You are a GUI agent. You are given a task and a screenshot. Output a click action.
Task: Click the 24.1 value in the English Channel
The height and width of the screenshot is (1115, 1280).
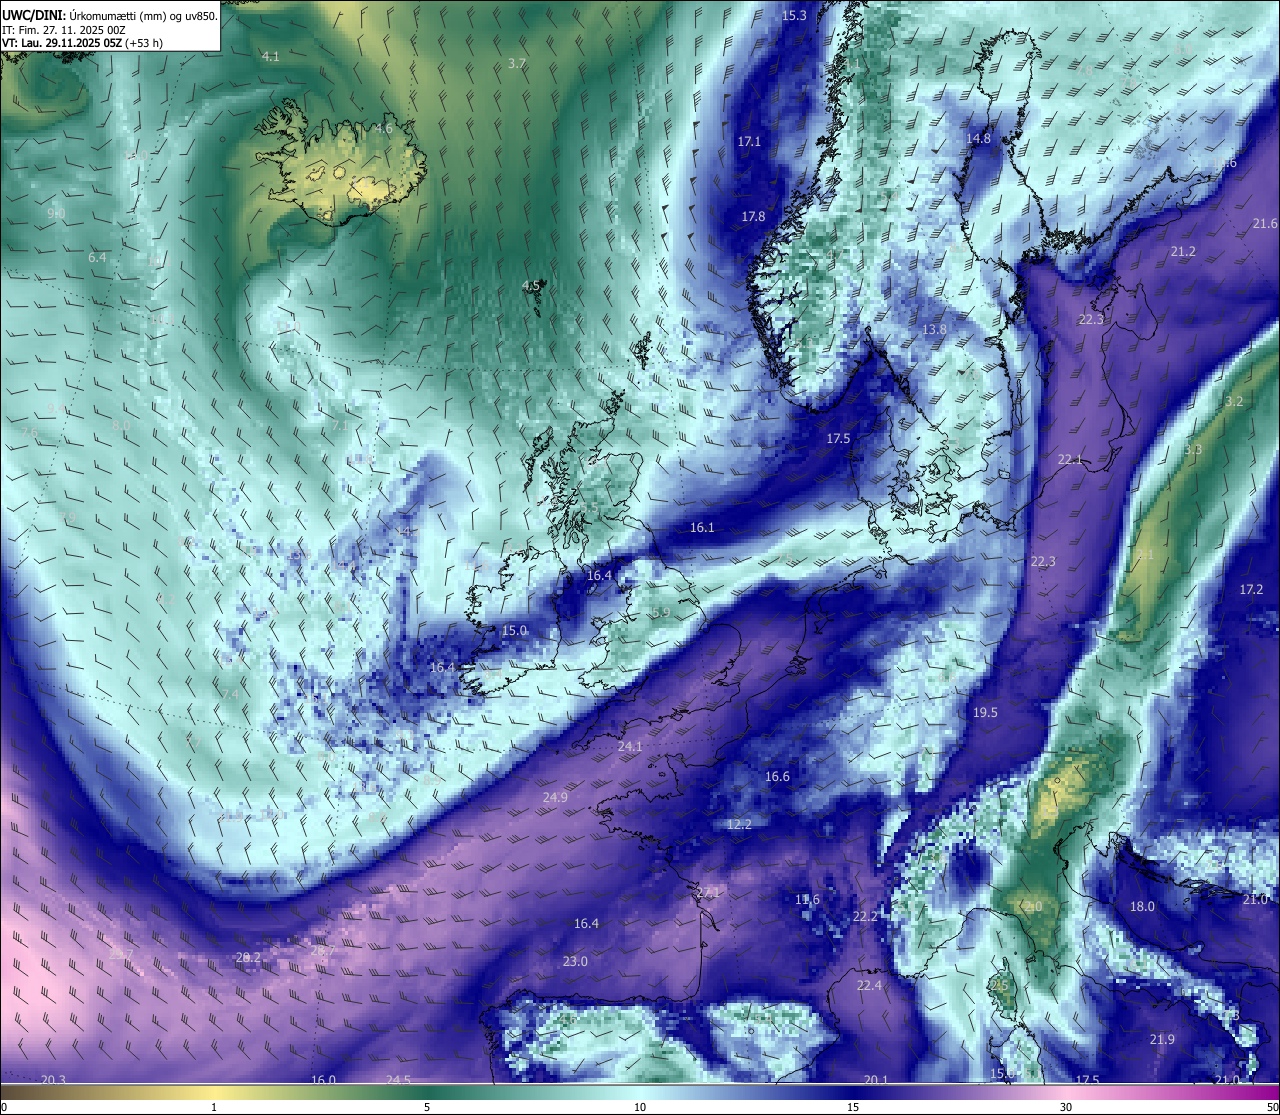pos(630,747)
